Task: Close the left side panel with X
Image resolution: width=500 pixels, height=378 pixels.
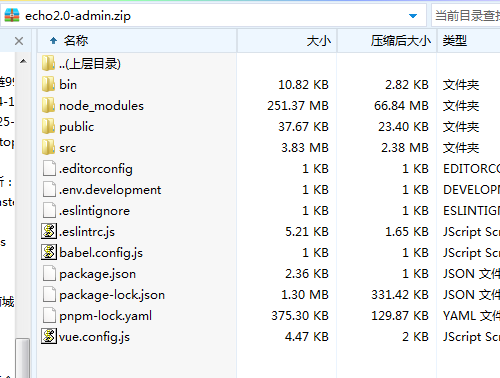Action: coord(19,41)
